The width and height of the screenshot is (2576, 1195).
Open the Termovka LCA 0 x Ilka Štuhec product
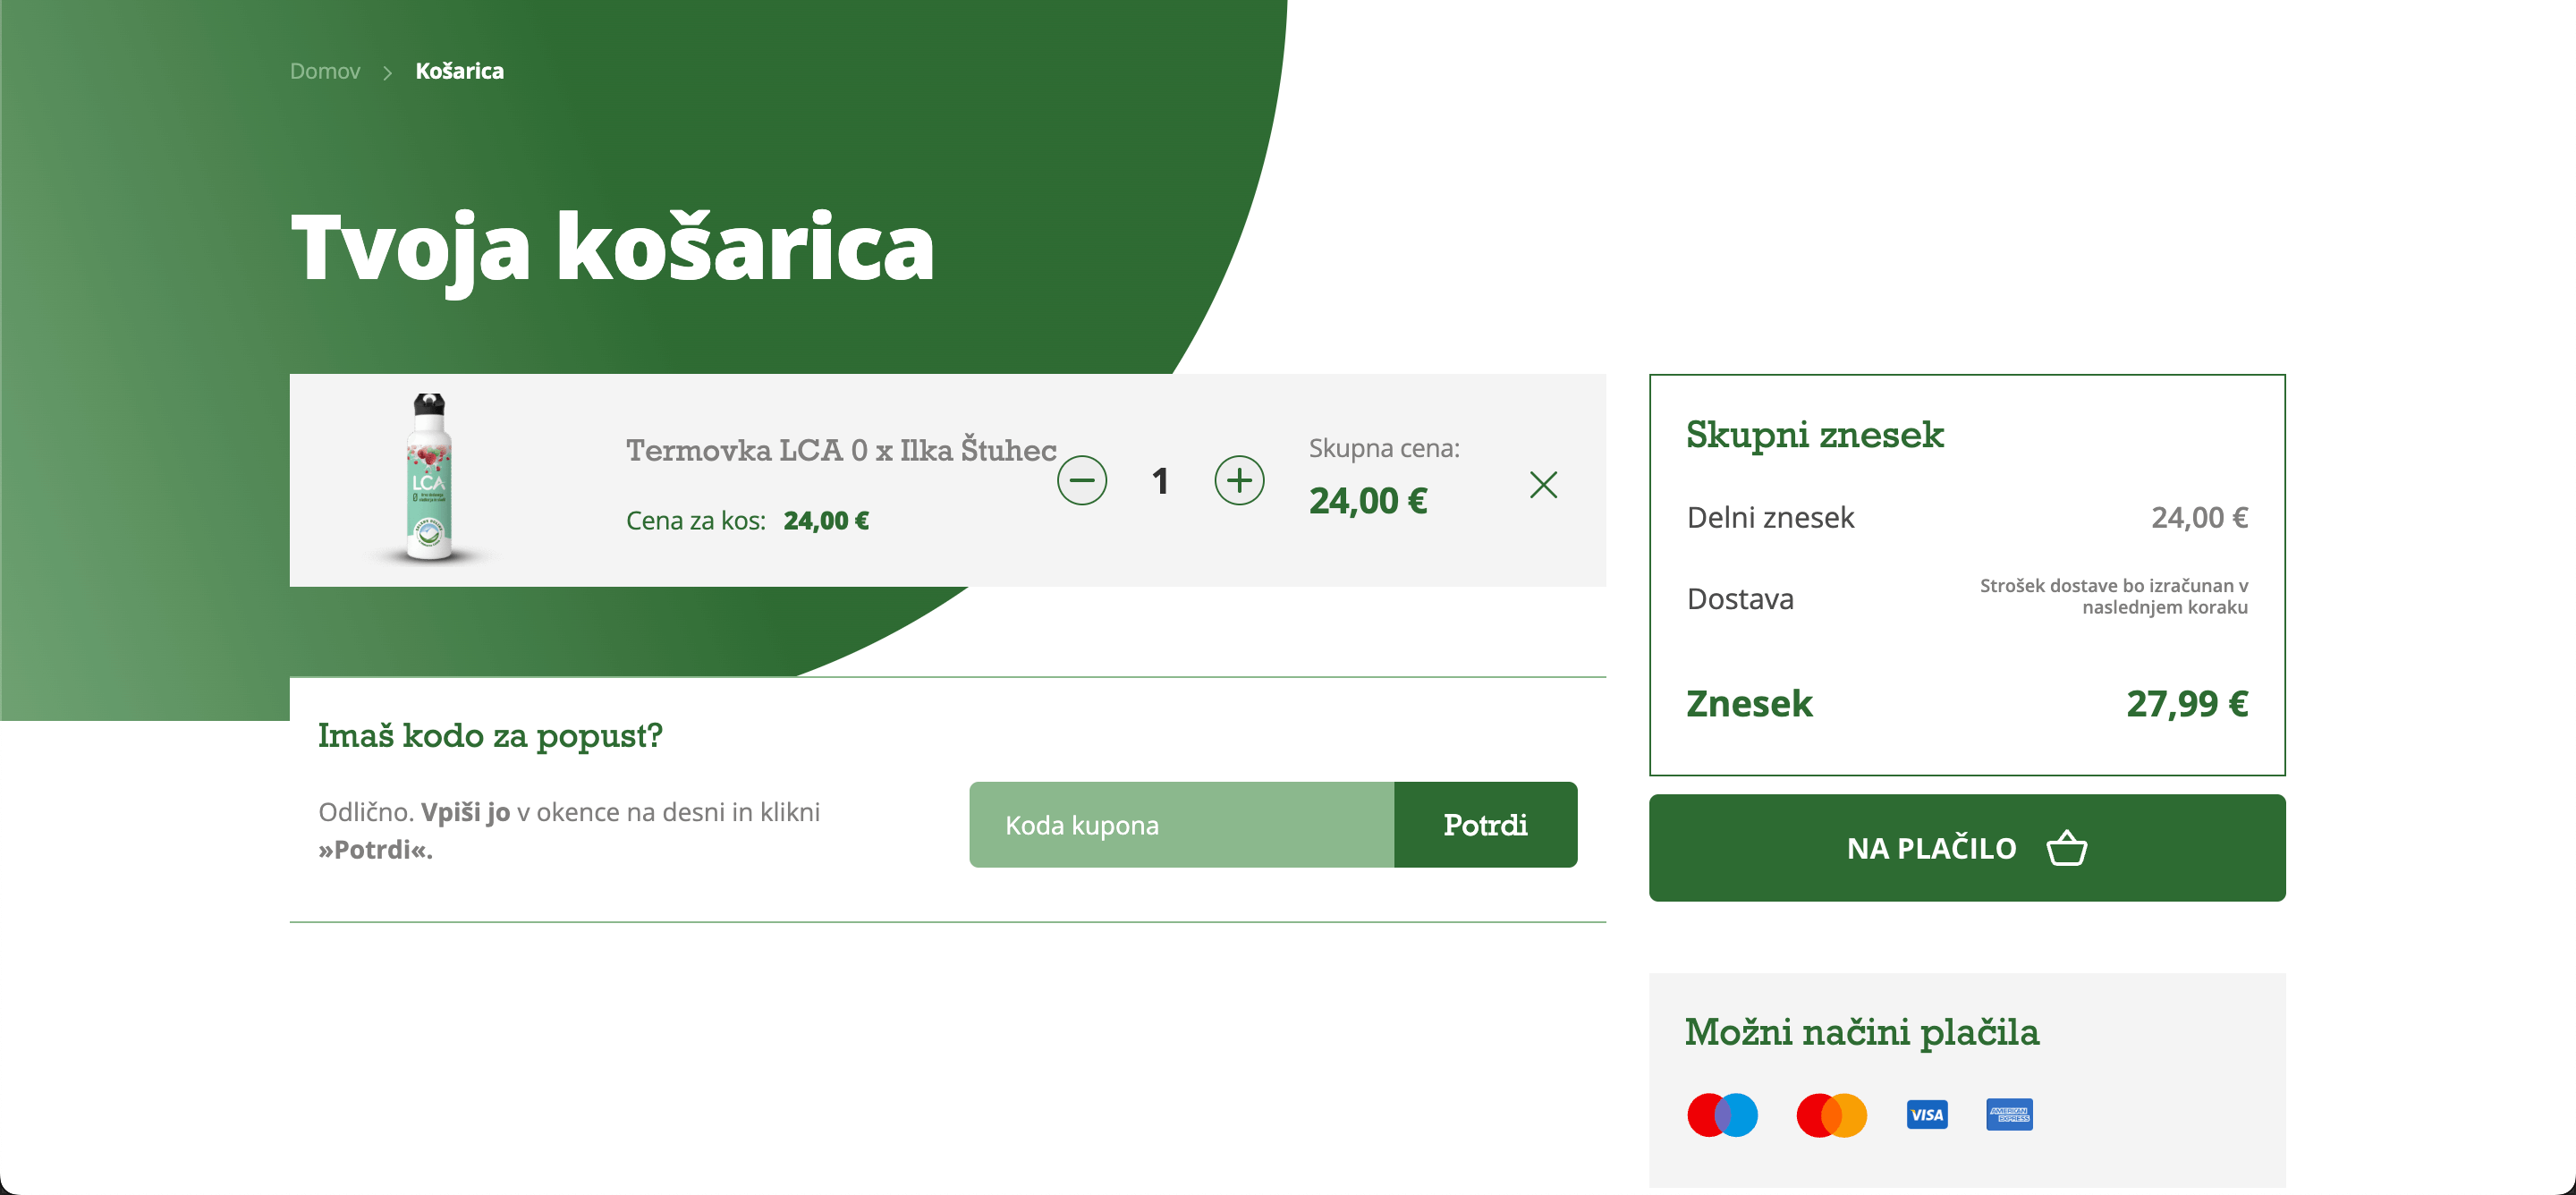coord(841,450)
